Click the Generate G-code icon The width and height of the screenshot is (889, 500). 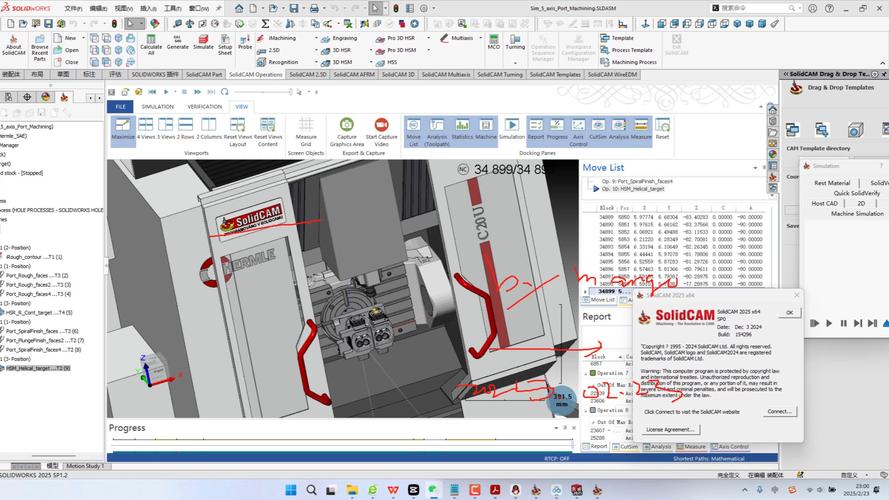coord(177,42)
